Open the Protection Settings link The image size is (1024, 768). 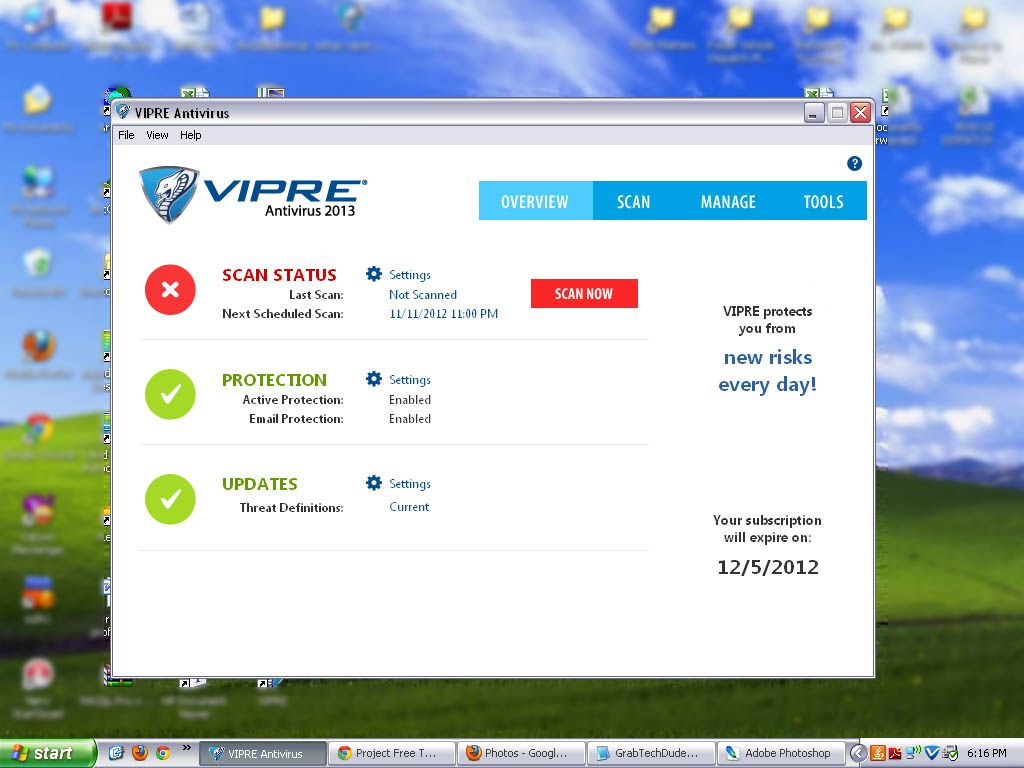pyautogui.click(x=409, y=380)
